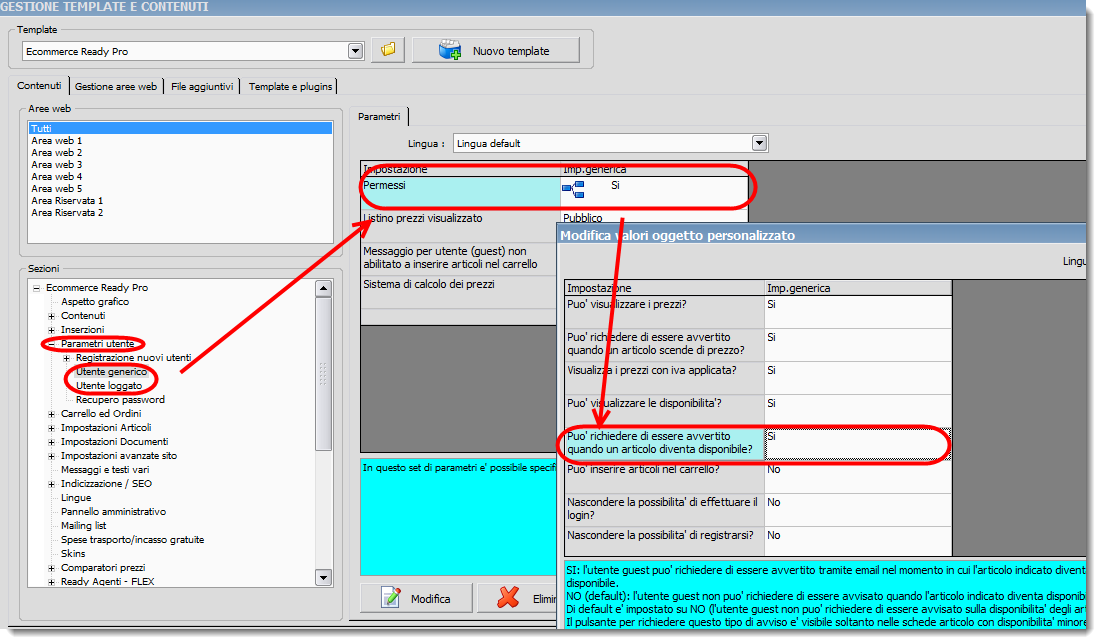Select Area Riservata 2 in list
This screenshot has width=1101, height=644.
click(x=180, y=212)
